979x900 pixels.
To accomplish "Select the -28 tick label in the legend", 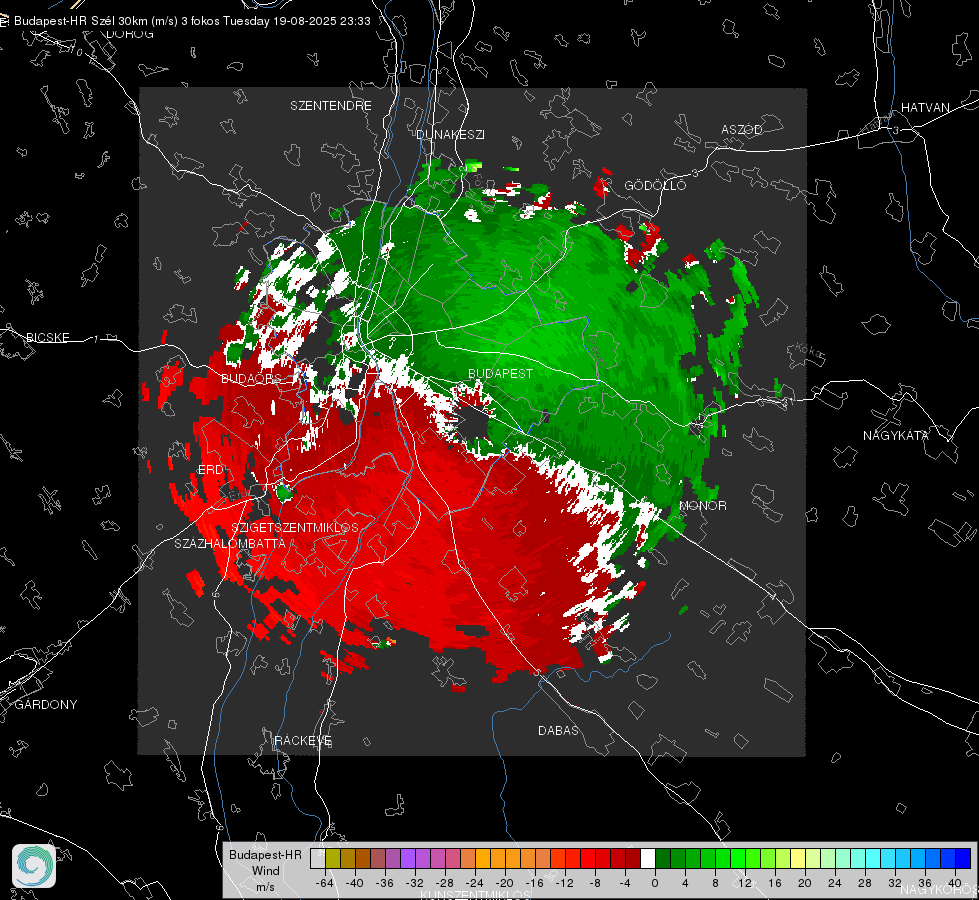I will 445,883.
